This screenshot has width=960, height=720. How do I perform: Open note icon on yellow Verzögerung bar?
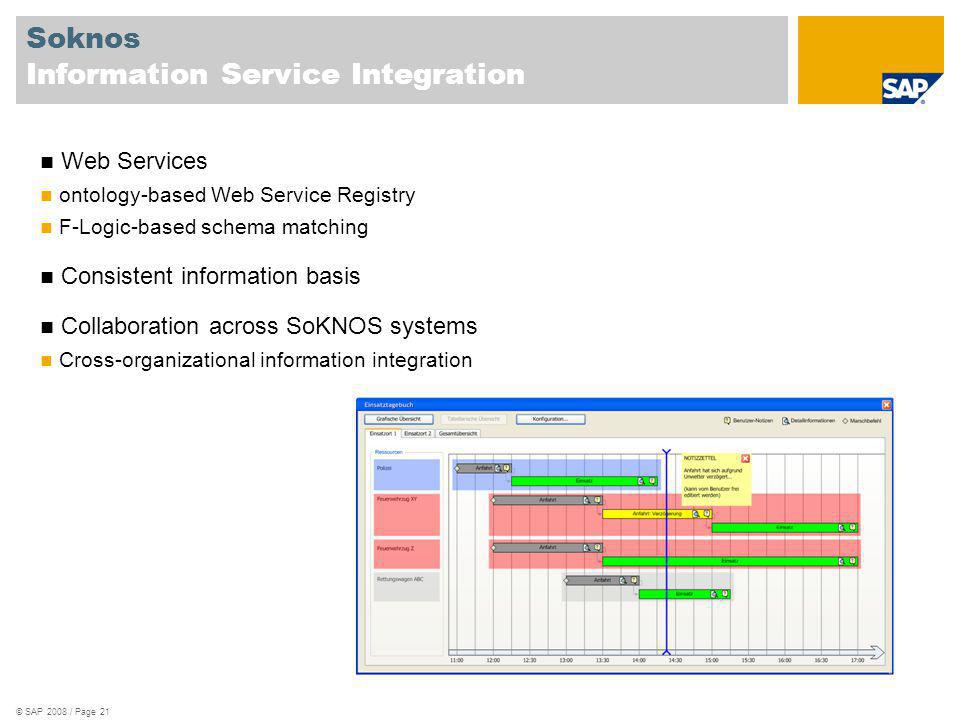[707, 514]
